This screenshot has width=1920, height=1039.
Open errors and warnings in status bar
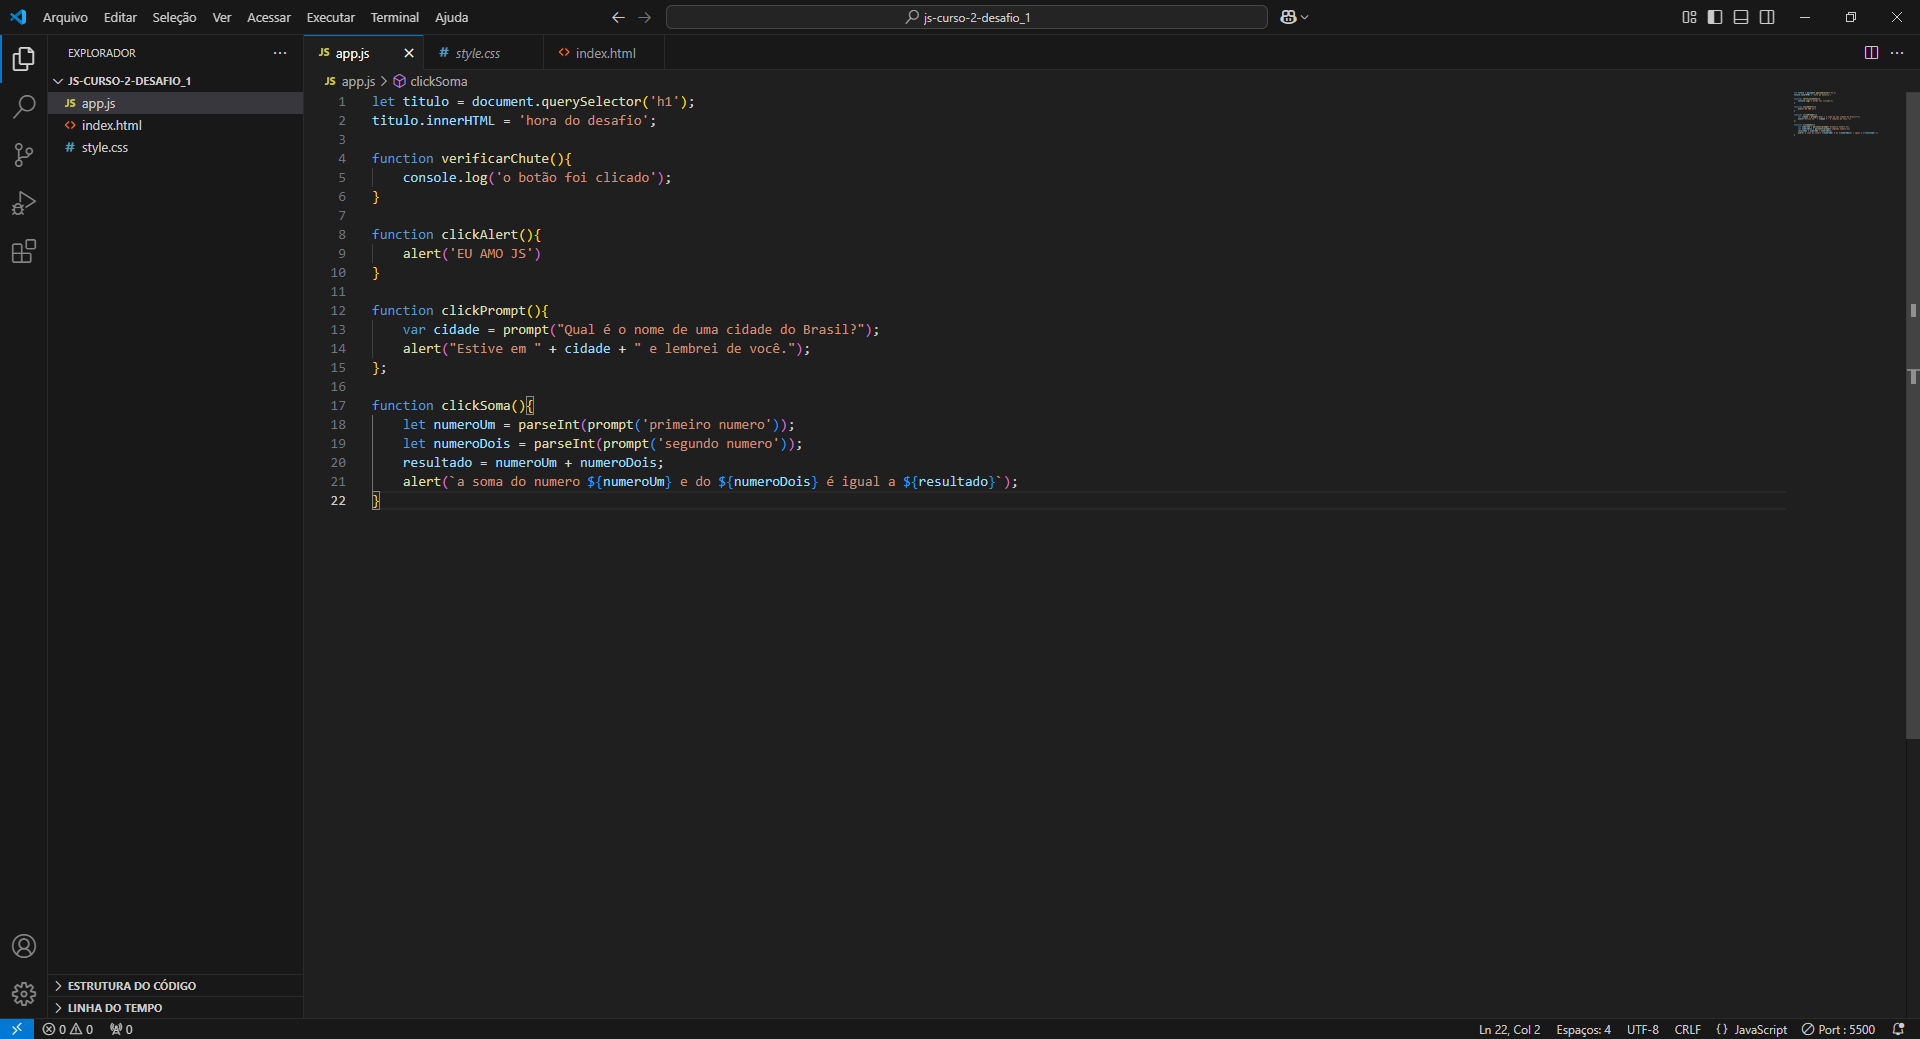pos(68,1029)
